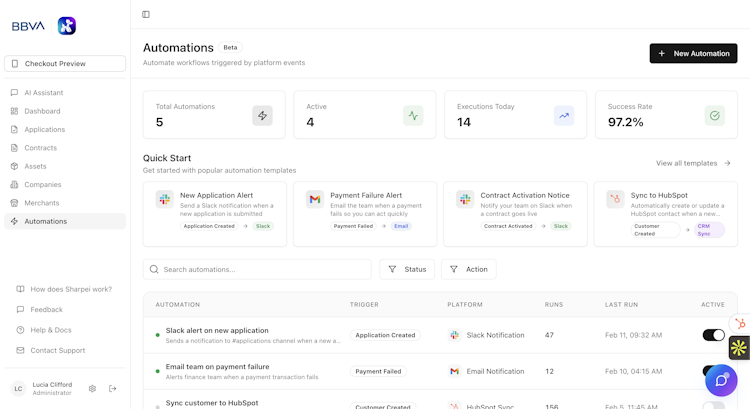Click the Total Automations lightning icon

263,115
